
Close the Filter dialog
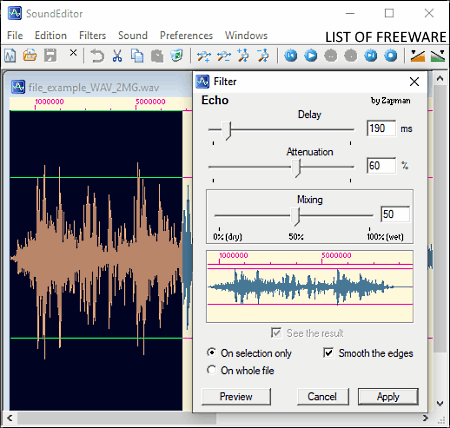[x=414, y=81]
